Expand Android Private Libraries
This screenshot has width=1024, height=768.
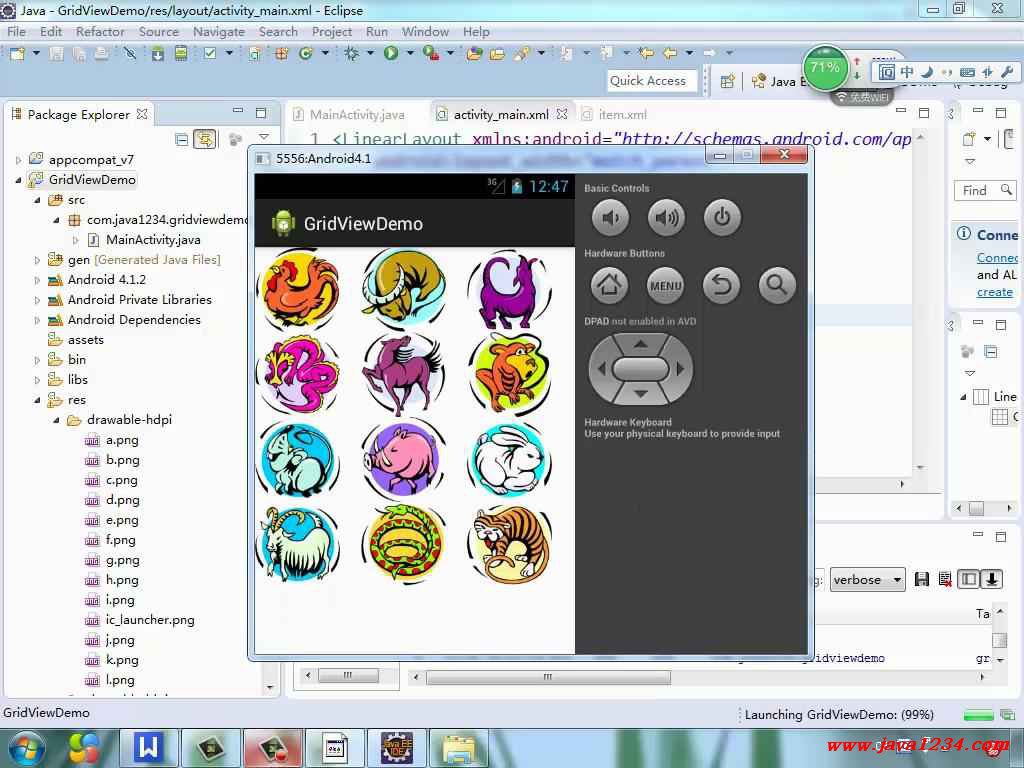pyautogui.click(x=37, y=300)
